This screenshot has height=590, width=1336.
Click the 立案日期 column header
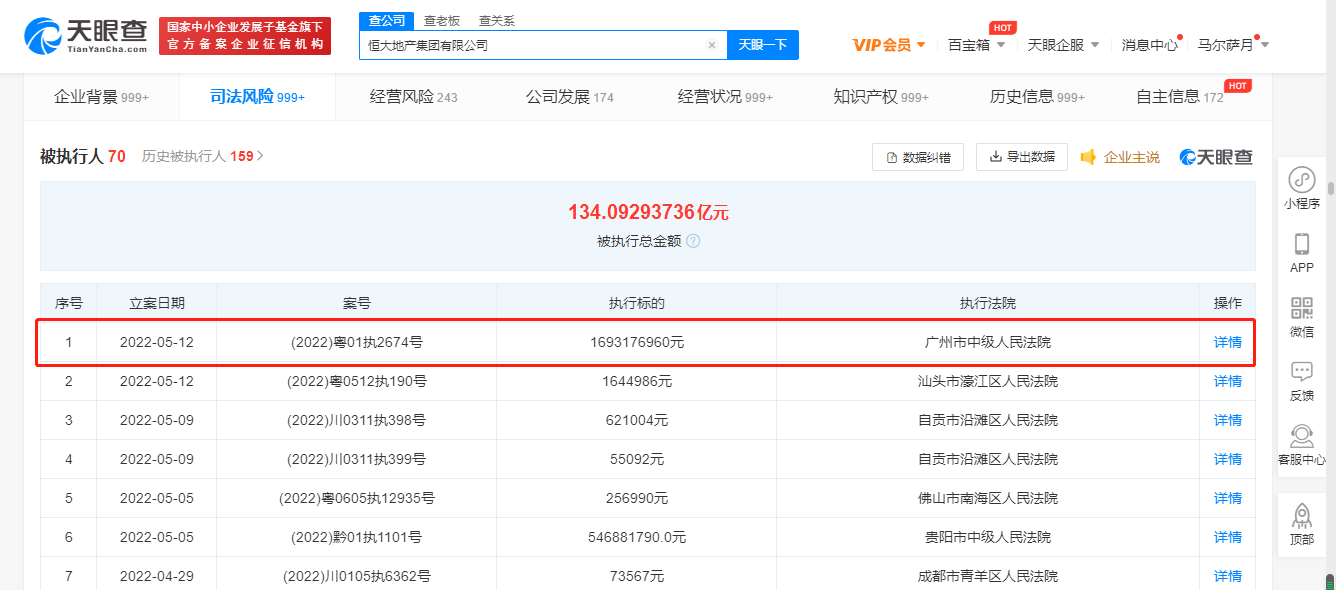point(157,303)
